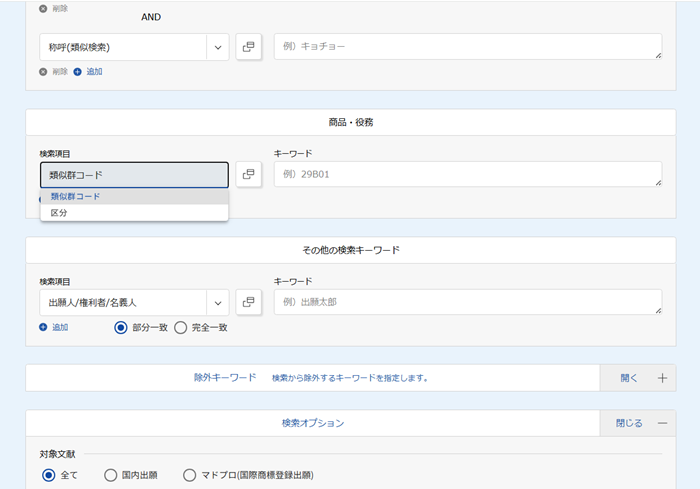Choose 区分 from the open dropdown list
The width and height of the screenshot is (700, 489).
[60, 213]
